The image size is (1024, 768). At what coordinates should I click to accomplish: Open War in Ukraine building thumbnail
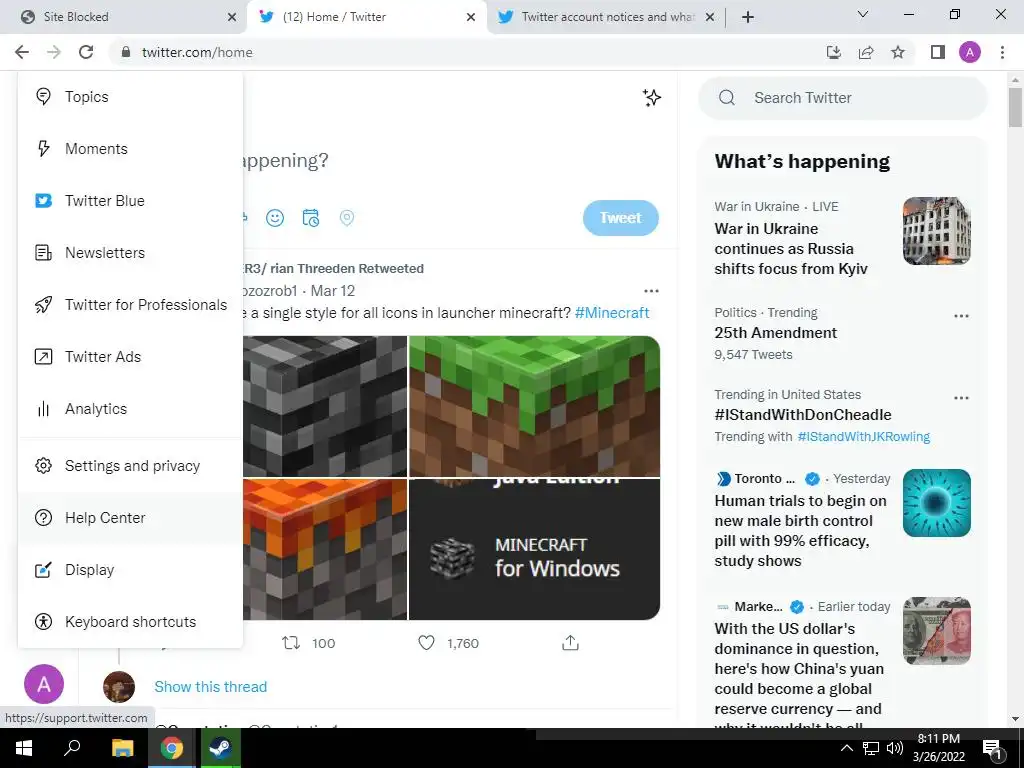pyautogui.click(x=936, y=231)
